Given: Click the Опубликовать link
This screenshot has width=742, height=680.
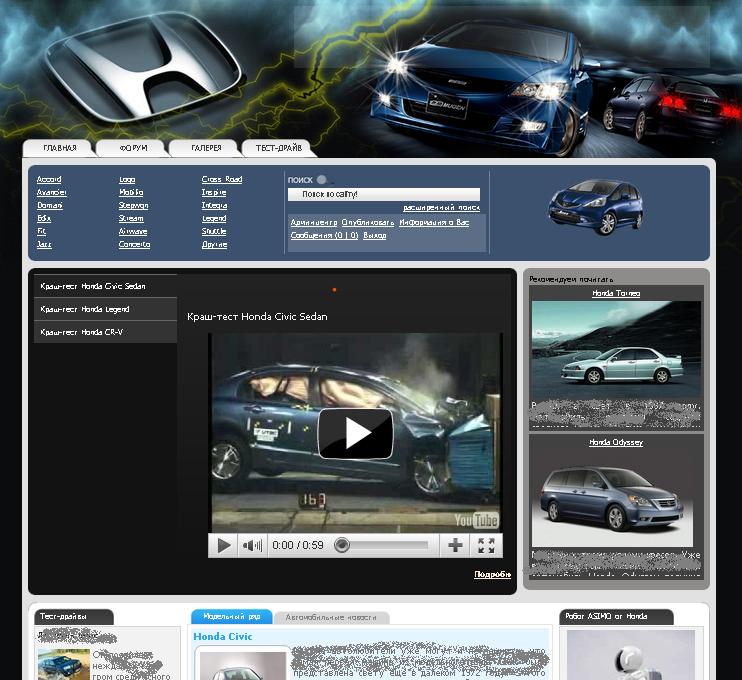Looking at the screenshot, I should pyautogui.click(x=368, y=222).
